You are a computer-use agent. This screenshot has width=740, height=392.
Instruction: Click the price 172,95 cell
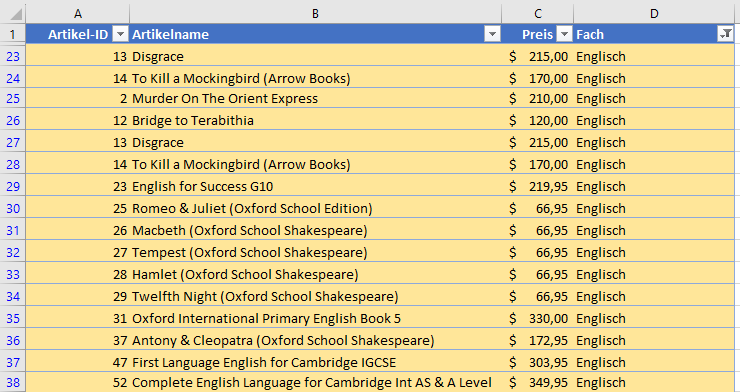(x=538, y=340)
